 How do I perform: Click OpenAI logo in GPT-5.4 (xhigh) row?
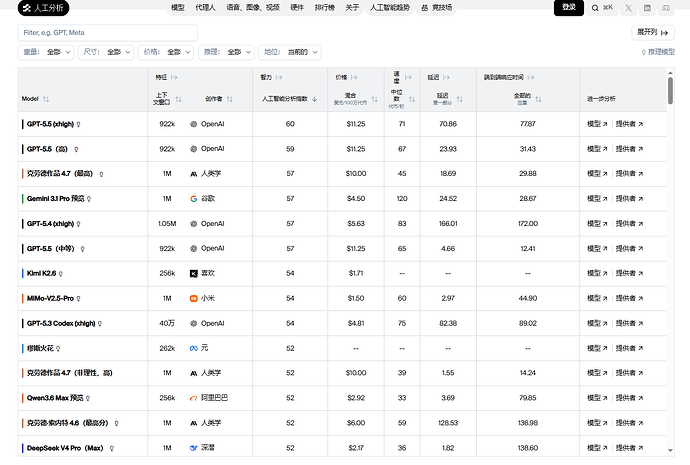click(193, 224)
